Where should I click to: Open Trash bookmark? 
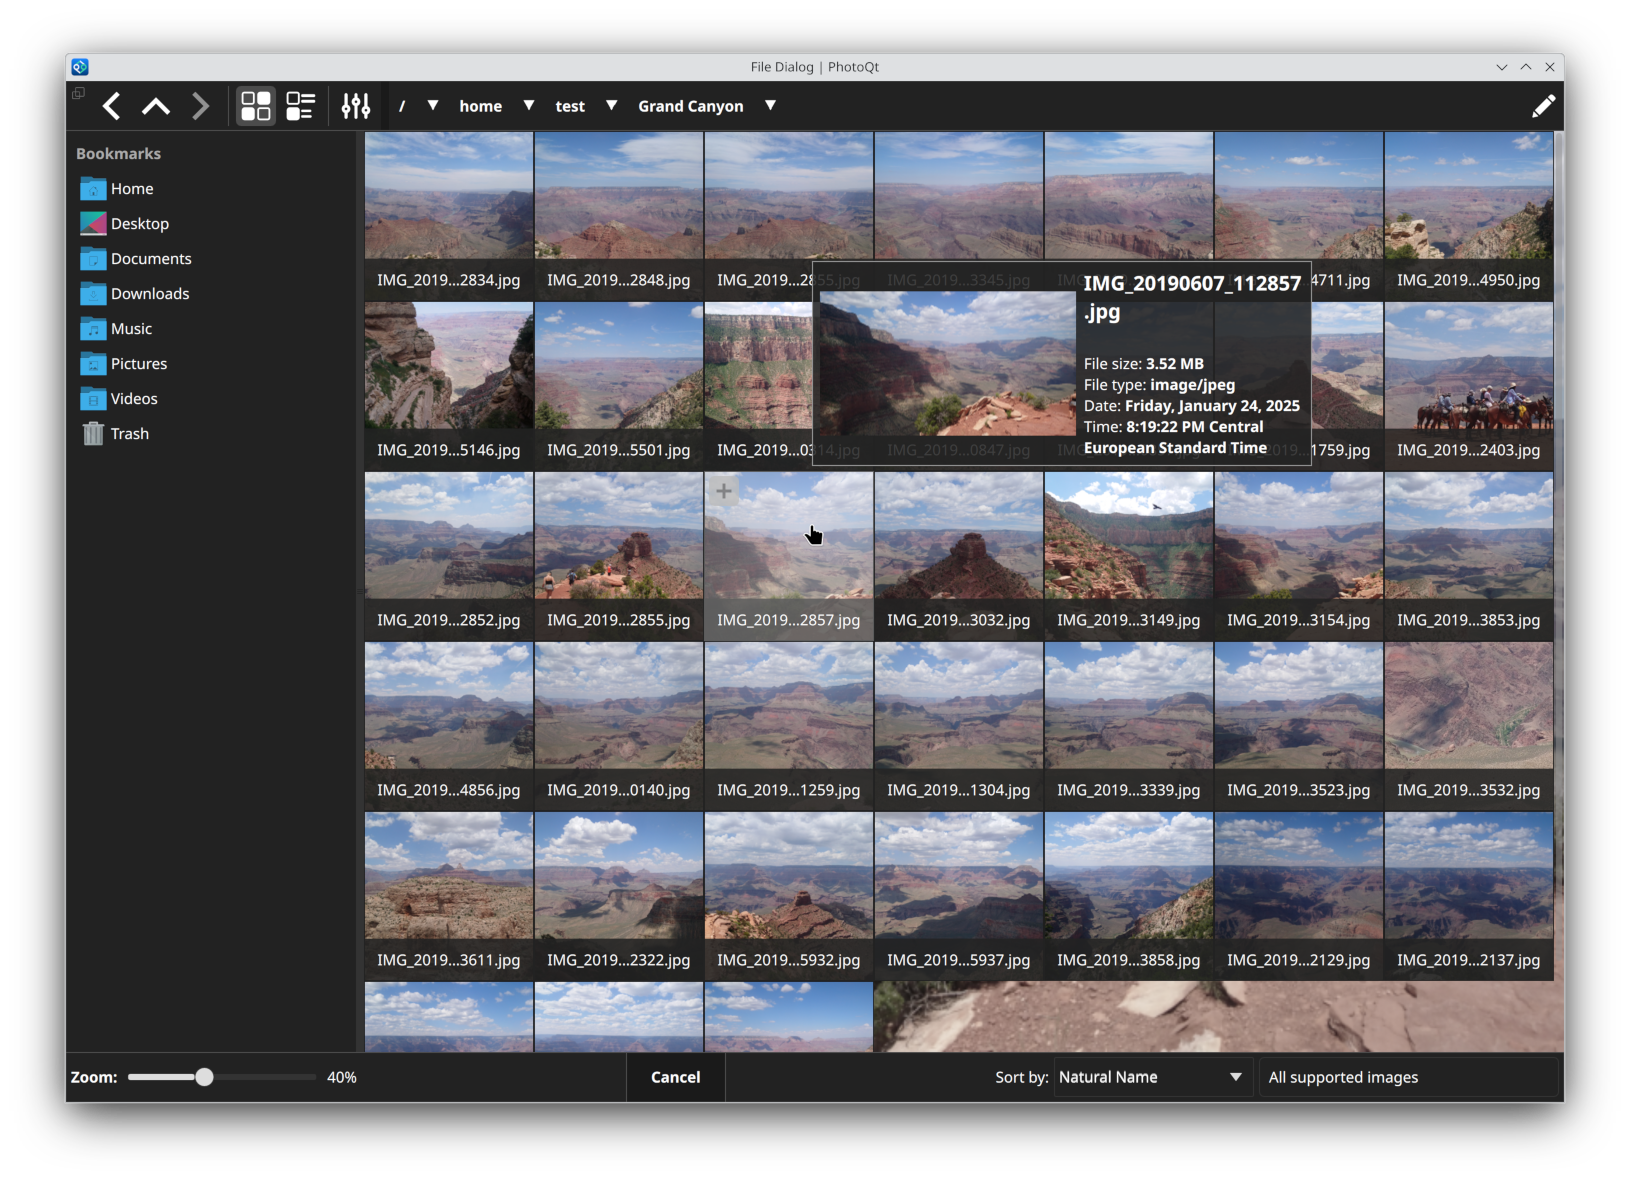coord(129,434)
